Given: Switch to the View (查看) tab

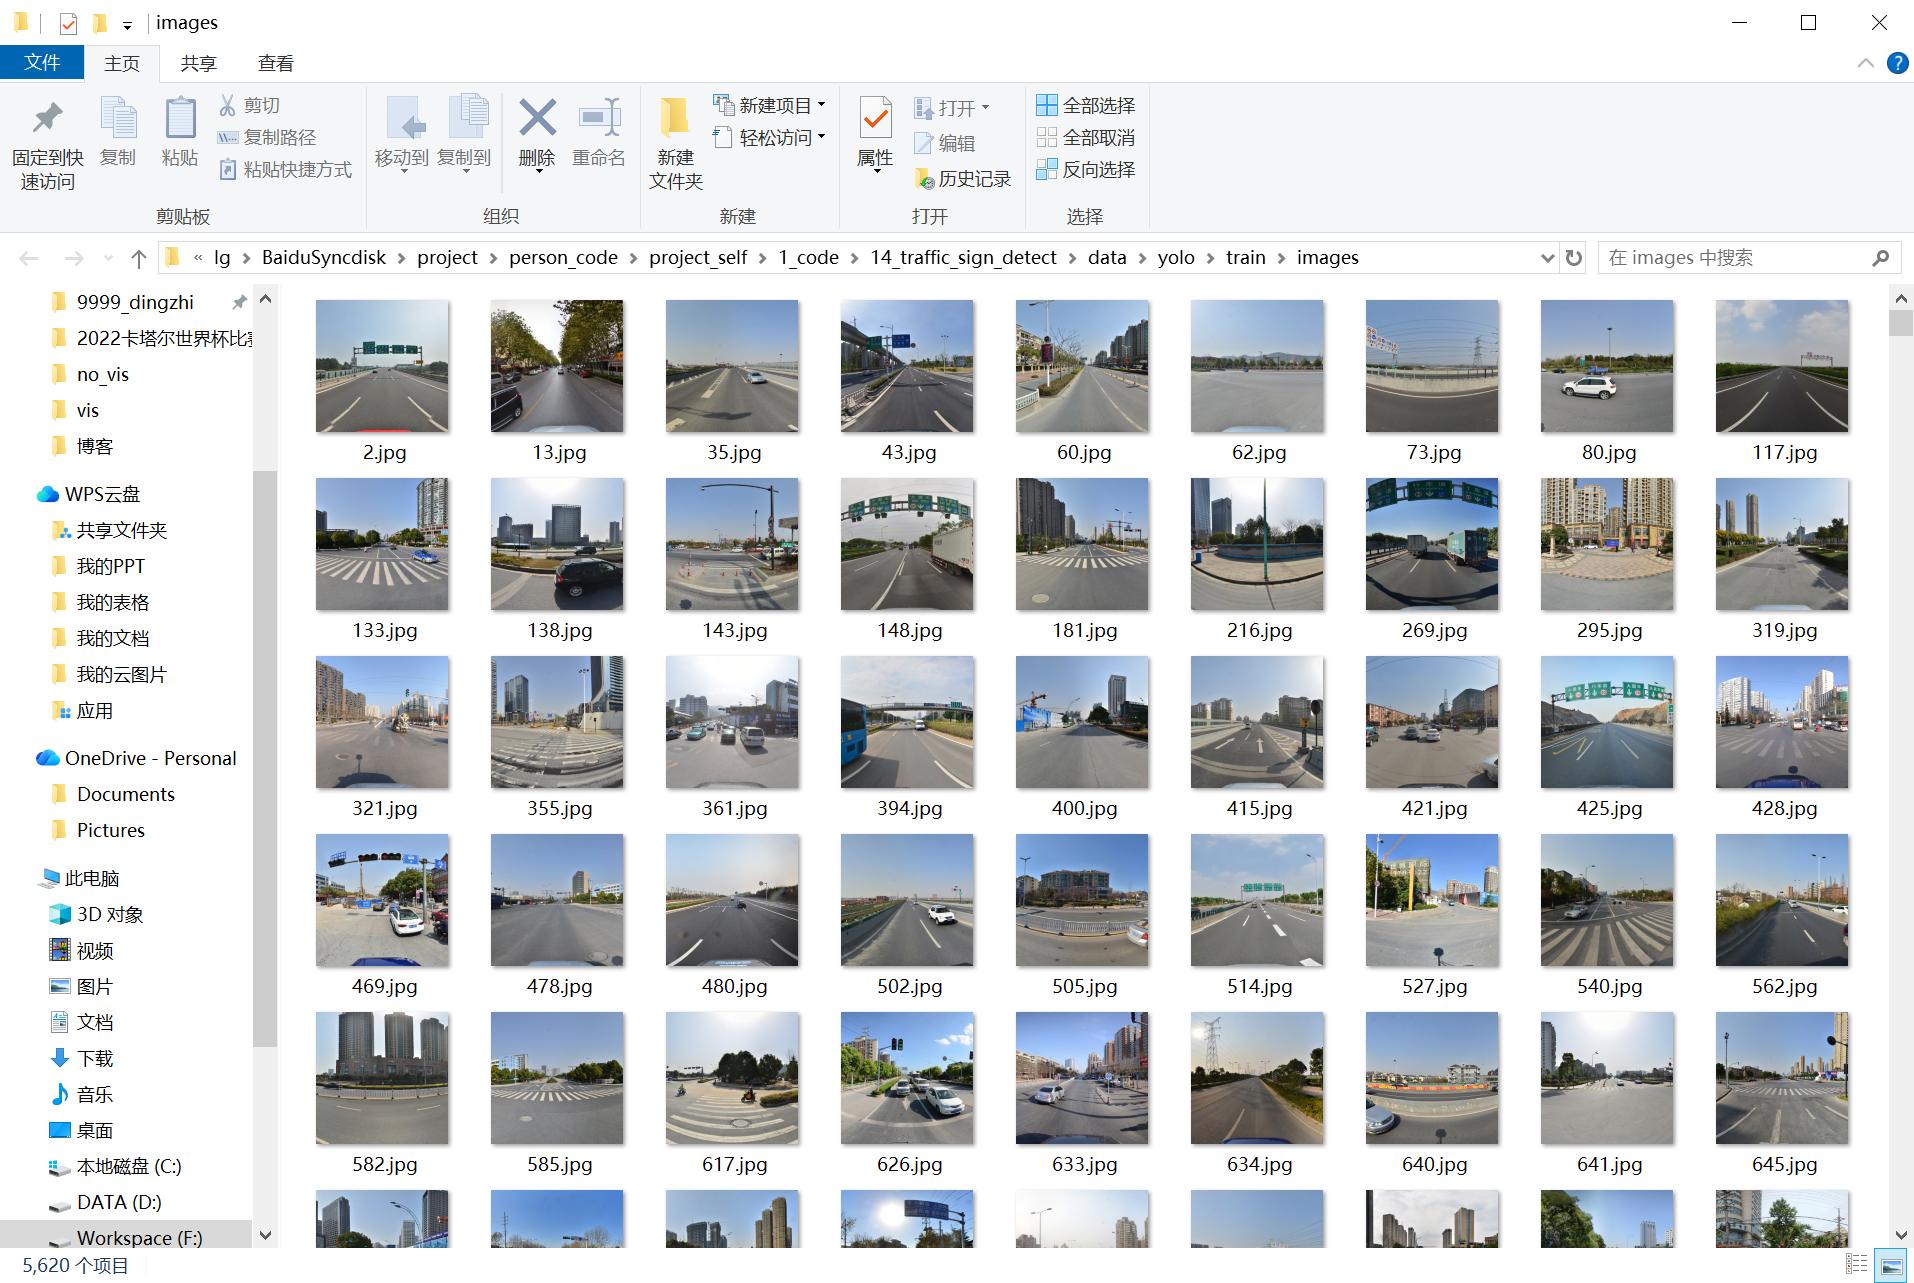Looking at the screenshot, I should tap(275, 63).
